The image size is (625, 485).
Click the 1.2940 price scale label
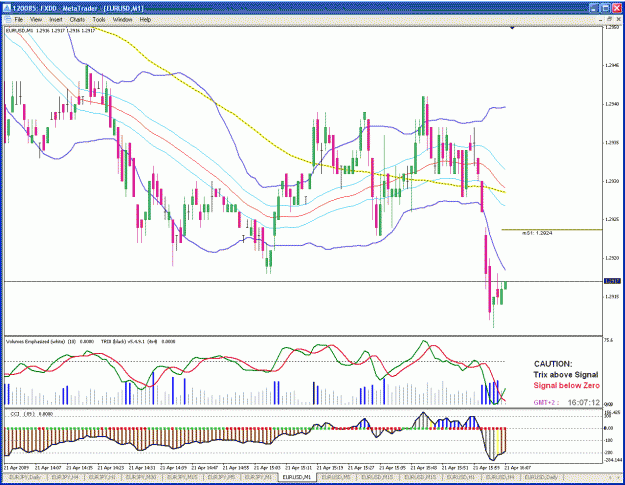pyautogui.click(x=612, y=104)
